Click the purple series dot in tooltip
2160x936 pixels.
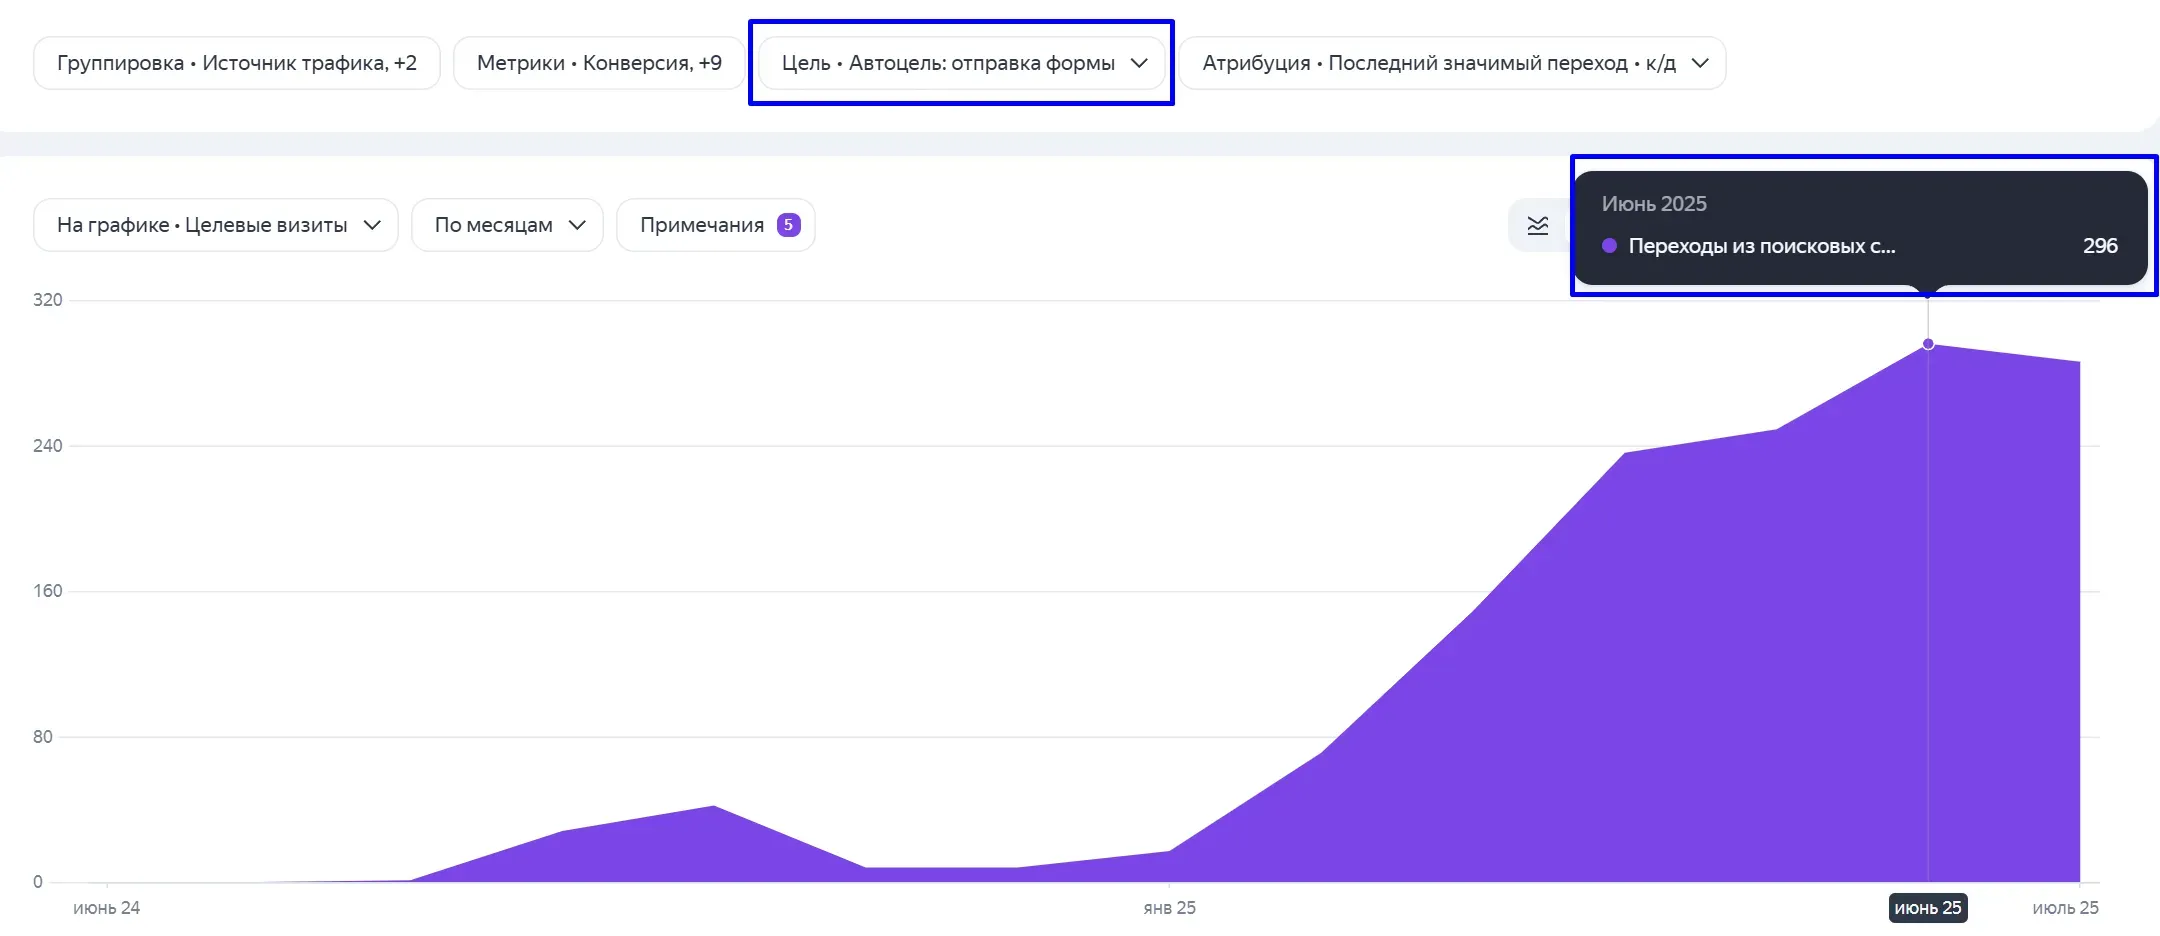[x=1609, y=246]
